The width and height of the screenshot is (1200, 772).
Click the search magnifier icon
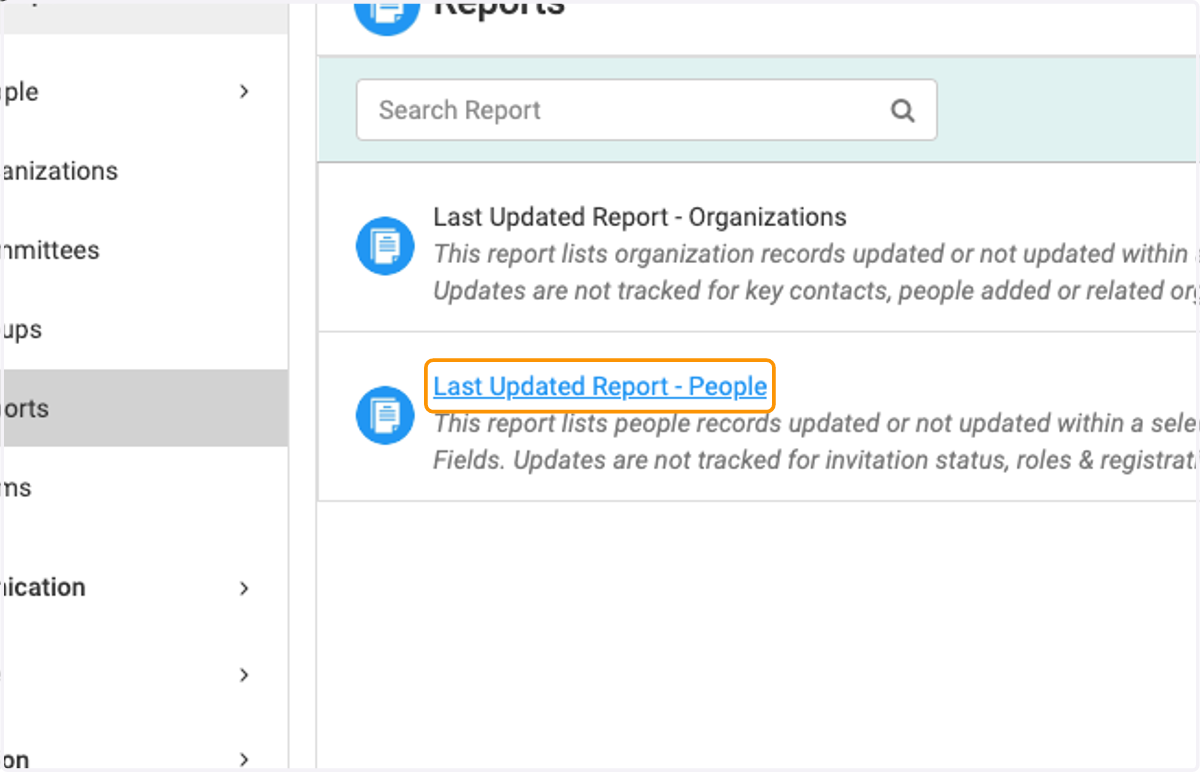pos(903,111)
